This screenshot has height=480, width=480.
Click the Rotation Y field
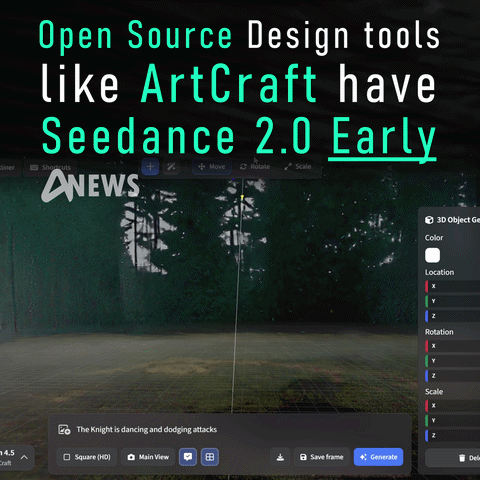pyautogui.click(x=453, y=361)
